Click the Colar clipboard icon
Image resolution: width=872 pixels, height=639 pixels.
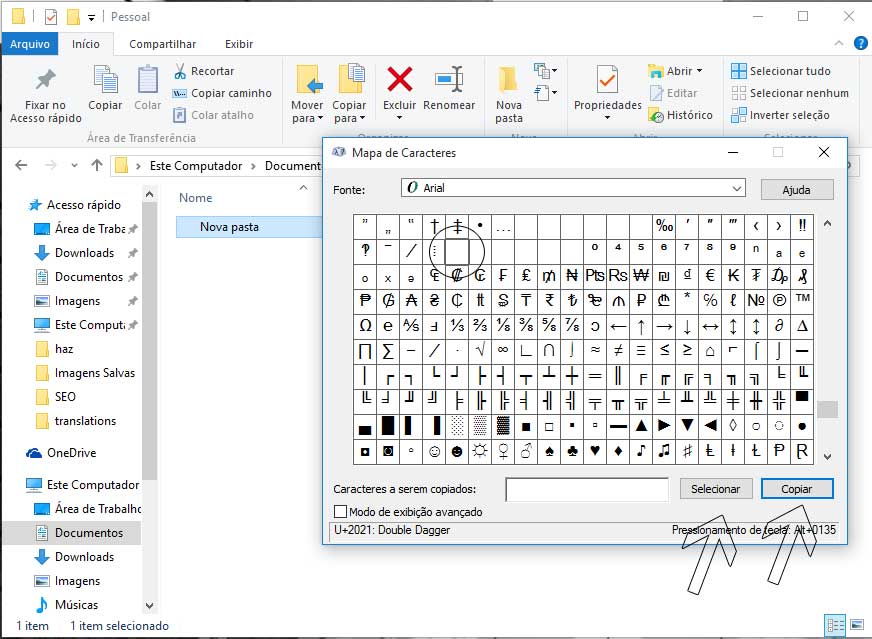147,80
